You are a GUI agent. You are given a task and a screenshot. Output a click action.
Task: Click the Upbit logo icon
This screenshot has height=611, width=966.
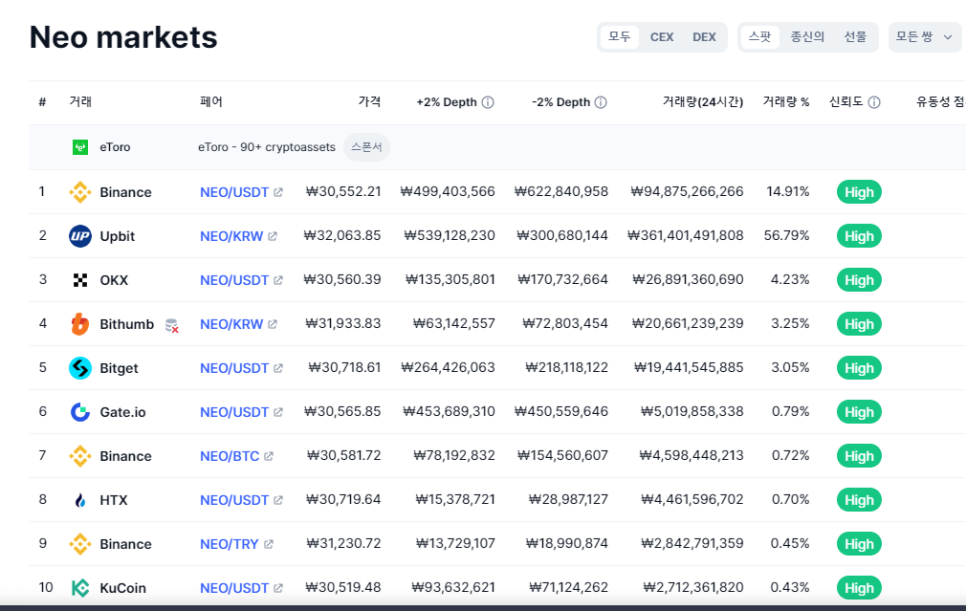[x=80, y=236]
